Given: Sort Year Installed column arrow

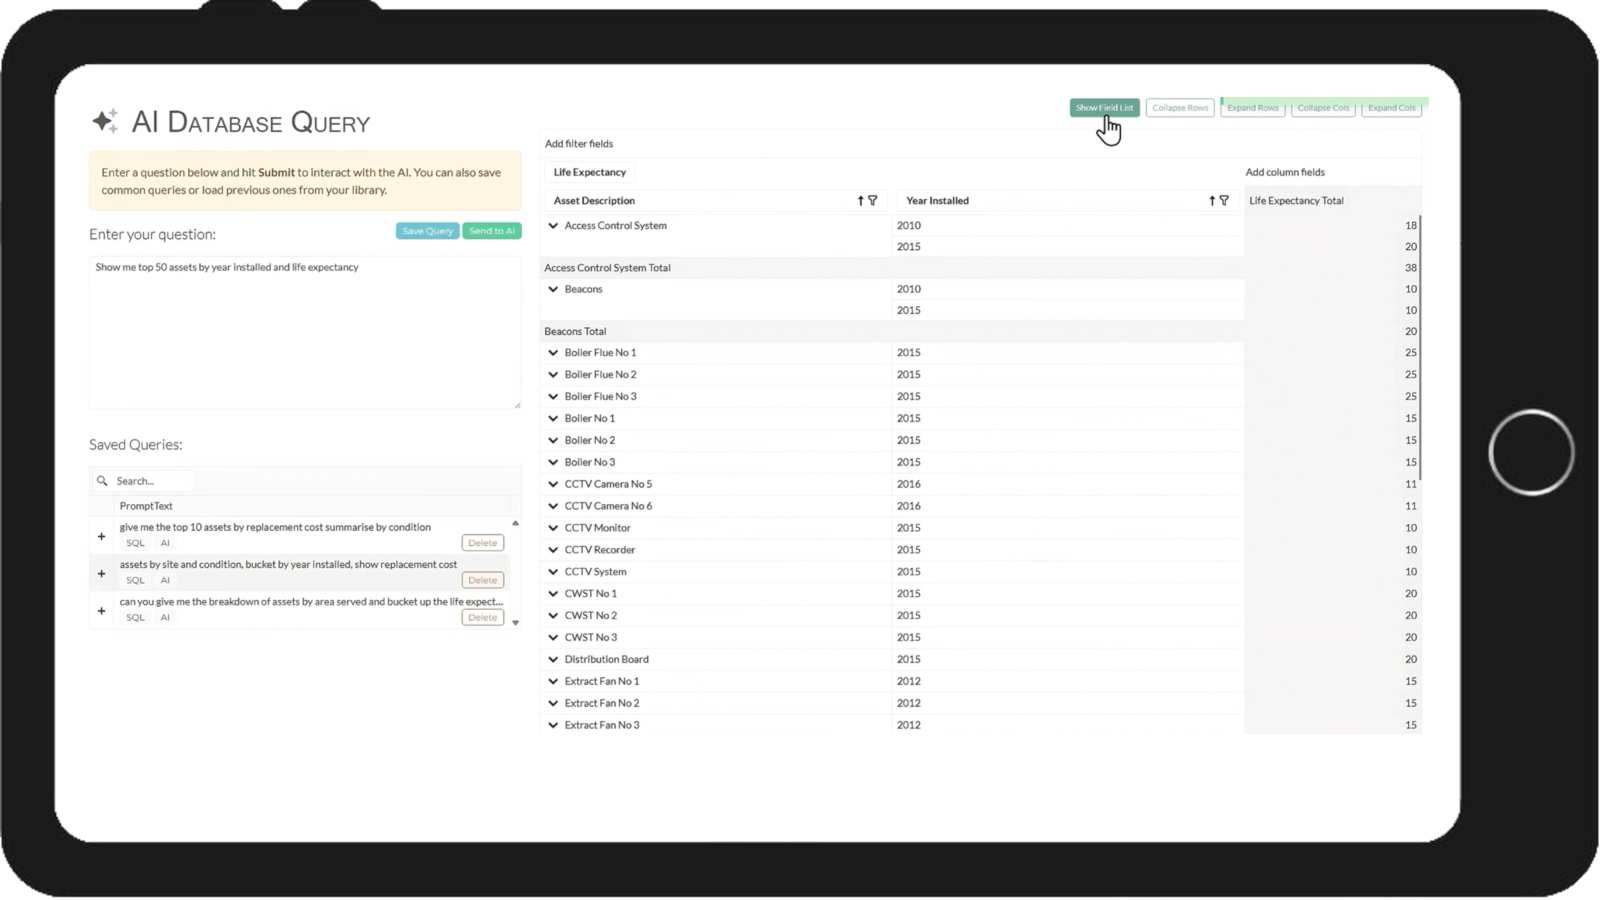Looking at the screenshot, I should pyautogui.click(x=1212, y=201).
